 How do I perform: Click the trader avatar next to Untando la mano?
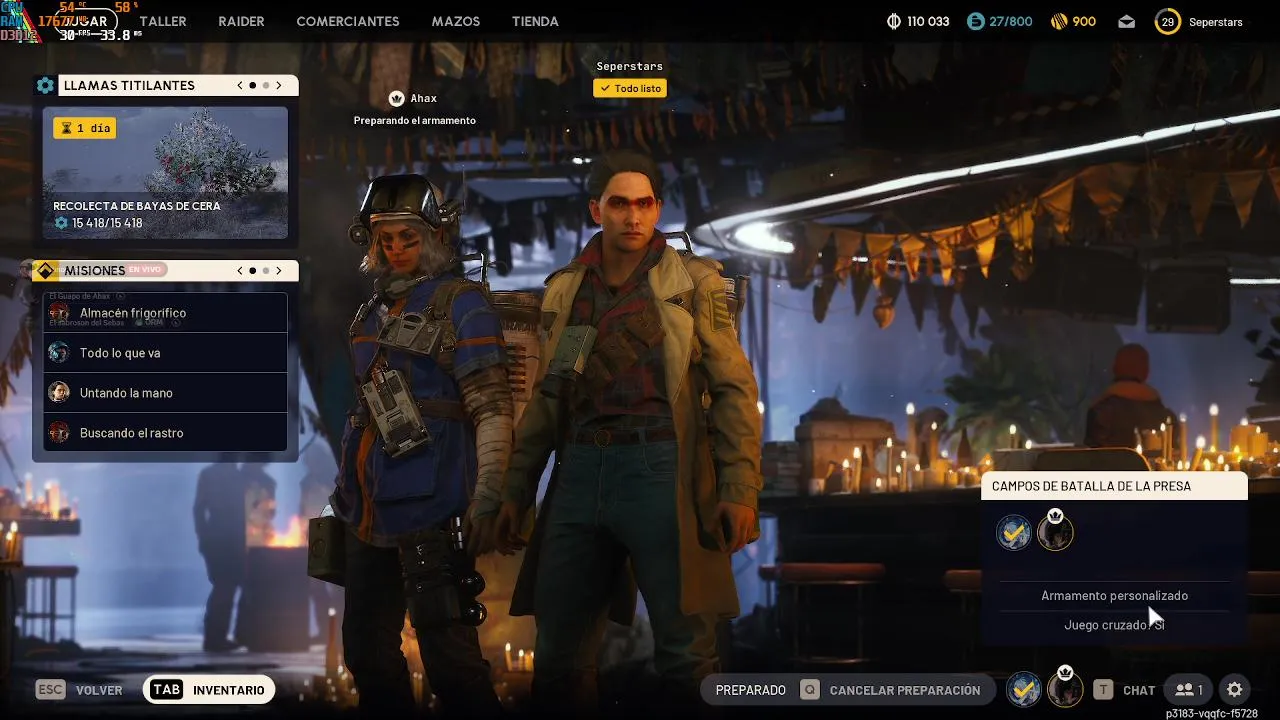coord(59,392)
